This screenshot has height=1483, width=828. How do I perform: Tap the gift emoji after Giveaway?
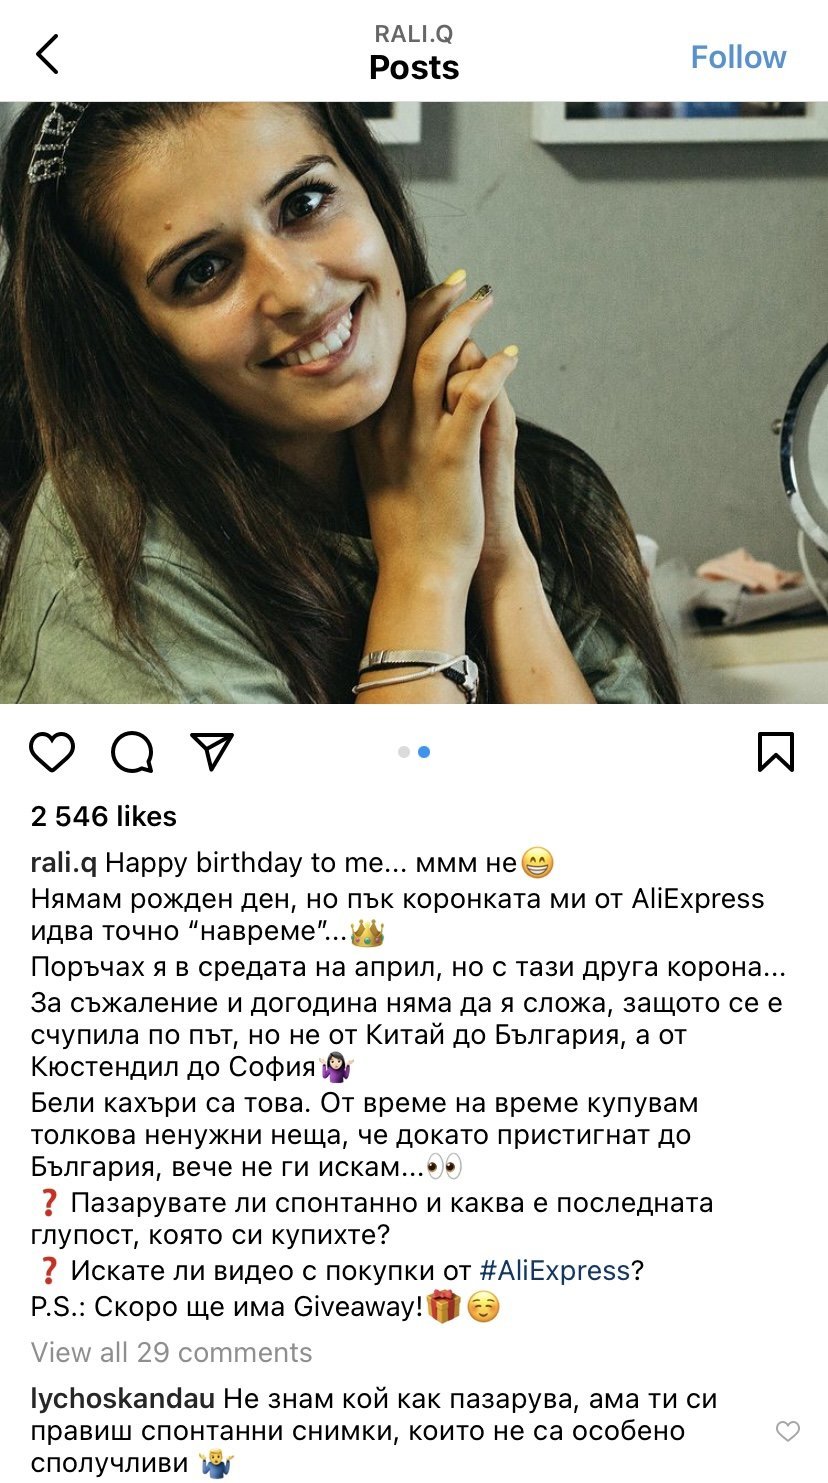pos(443,1307)
